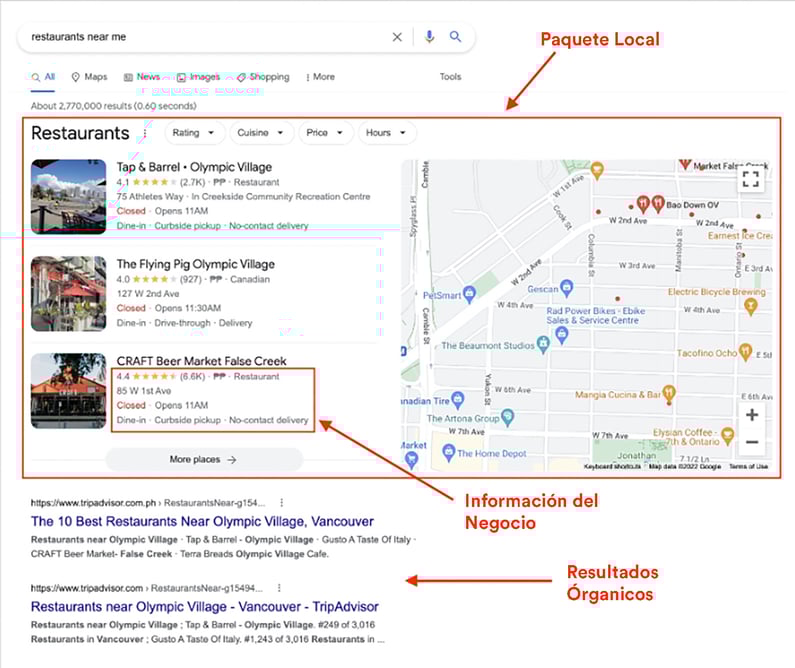Open Terms of Use map link
This screenshot has height=668, width=795.
click(x=748, y=467)
